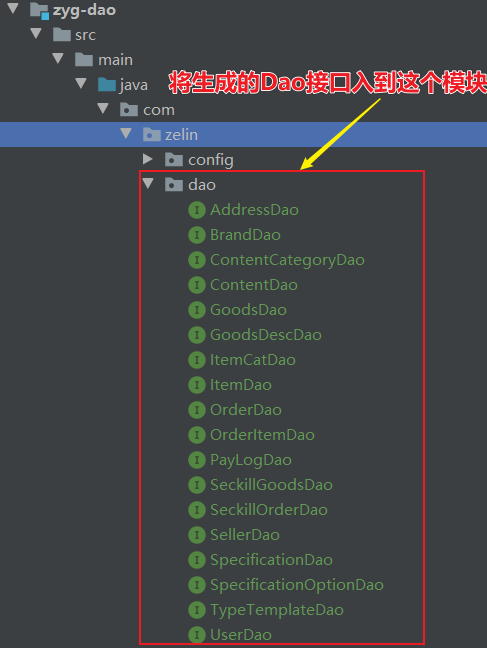This screenshot has height=648, width=487.
Task: Click the OrderItemDao interface icon
Action: 197,435
